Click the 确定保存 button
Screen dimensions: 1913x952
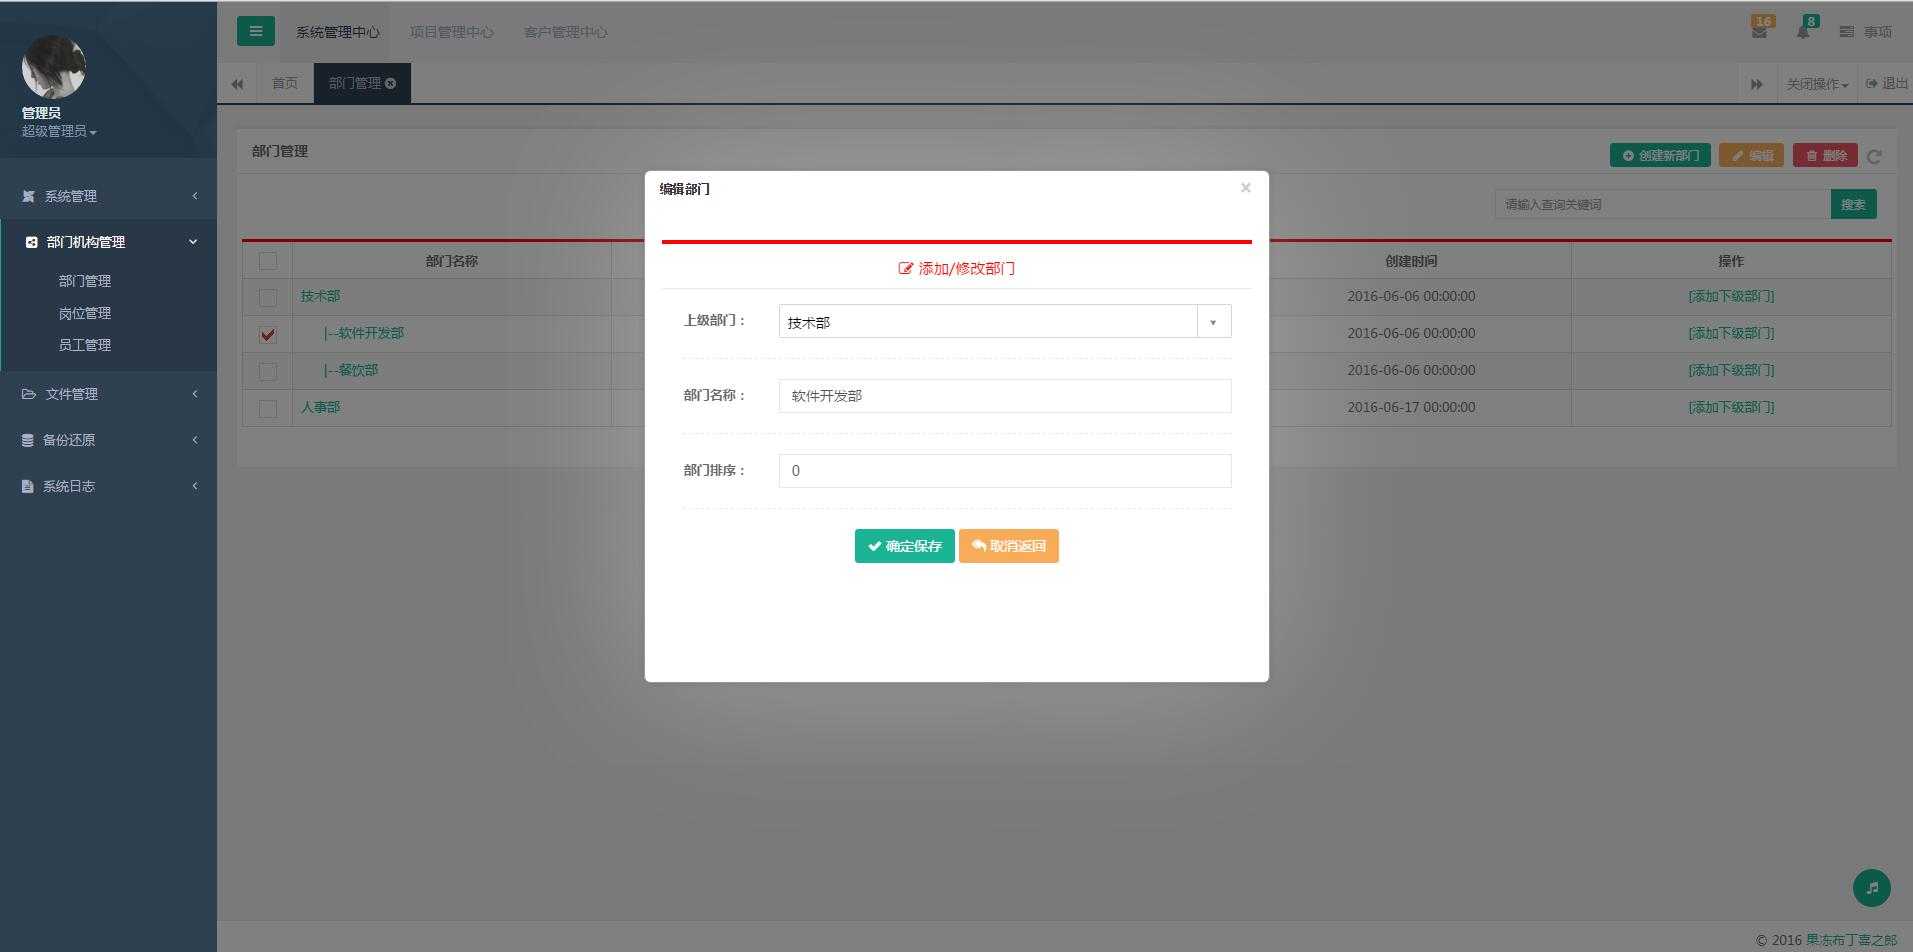click(905, 546)
